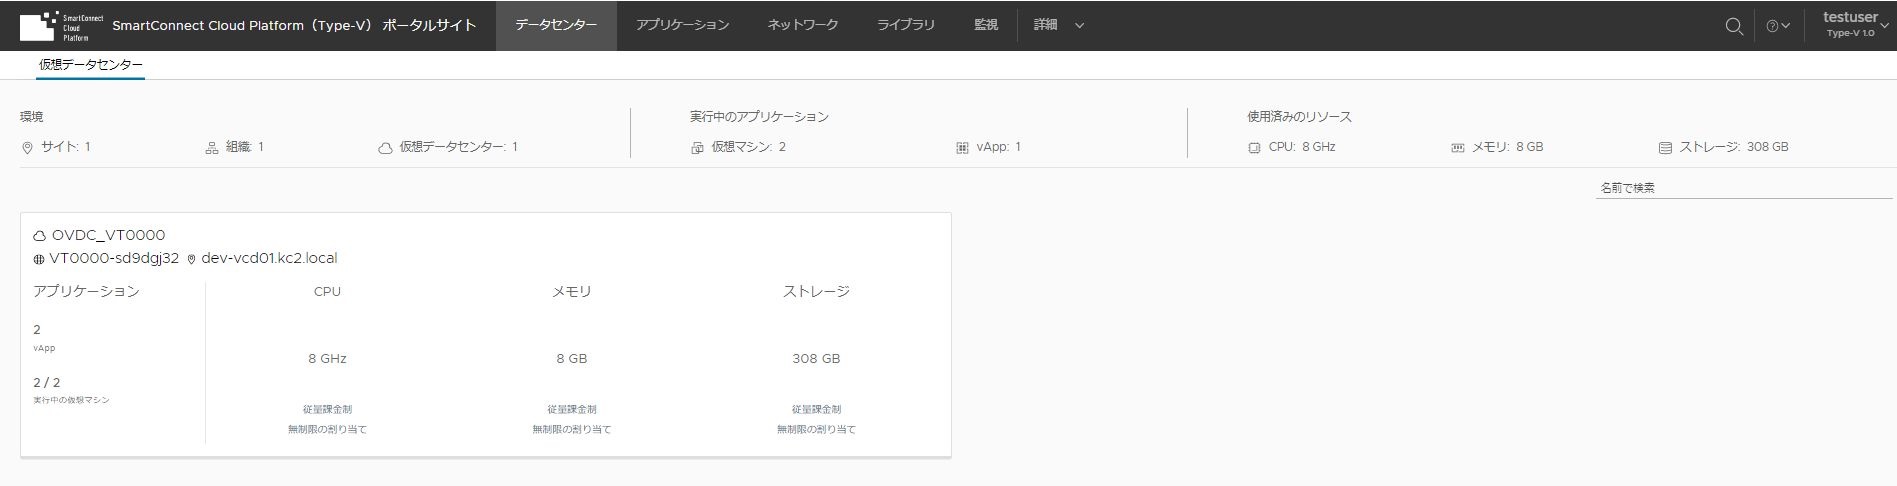Open the ネットワーク tab
This screenshot has height=486, width=1897.
coord(803,25)
